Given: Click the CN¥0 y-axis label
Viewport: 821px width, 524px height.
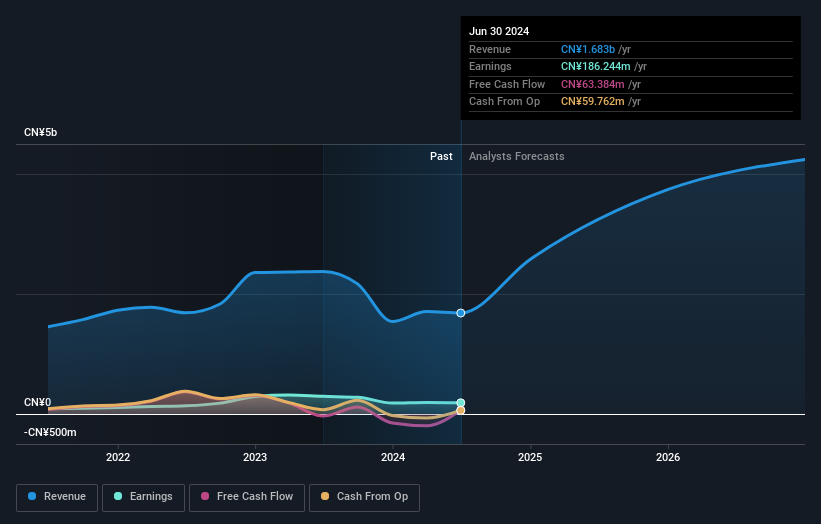Looking at the screenshot, I should coord(38,403).
